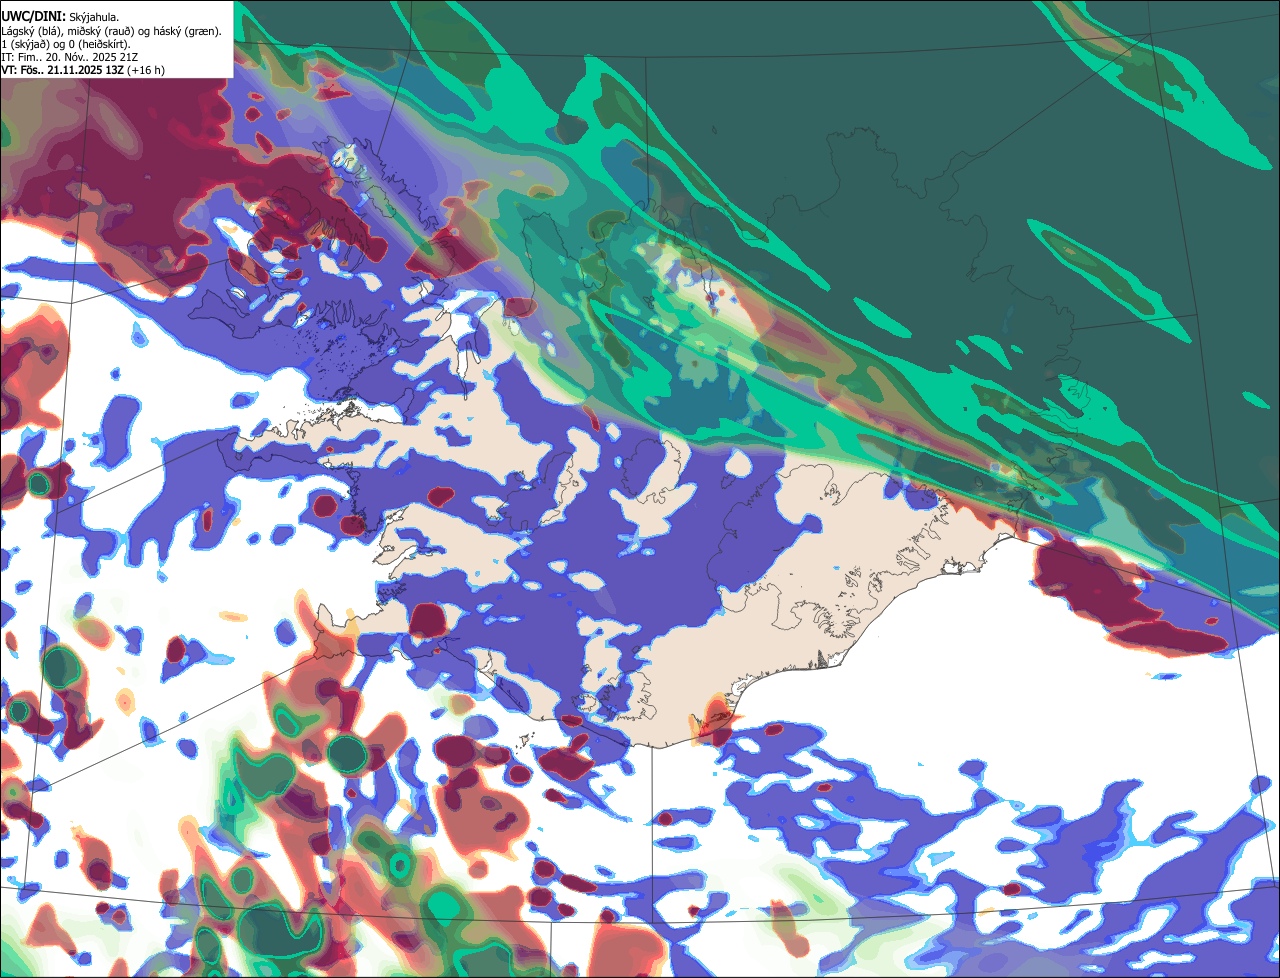Click the 'UWC/DINI: Skýjahula.' title text
The height and width of the screenshot is (978, 1280).
point(60,17)
